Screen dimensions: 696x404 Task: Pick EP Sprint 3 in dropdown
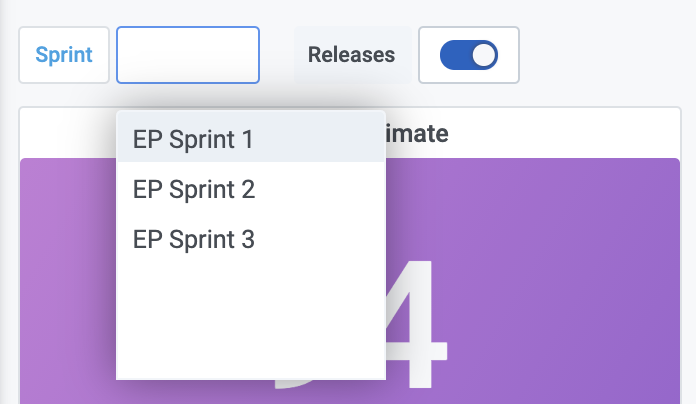194,240
